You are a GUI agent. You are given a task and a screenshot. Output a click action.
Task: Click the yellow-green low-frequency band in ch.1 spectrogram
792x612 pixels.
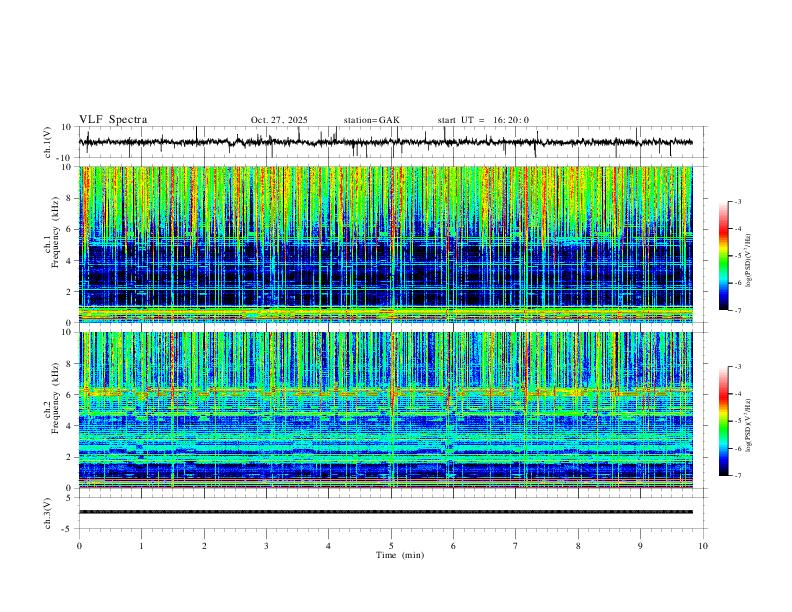[386, 314]
